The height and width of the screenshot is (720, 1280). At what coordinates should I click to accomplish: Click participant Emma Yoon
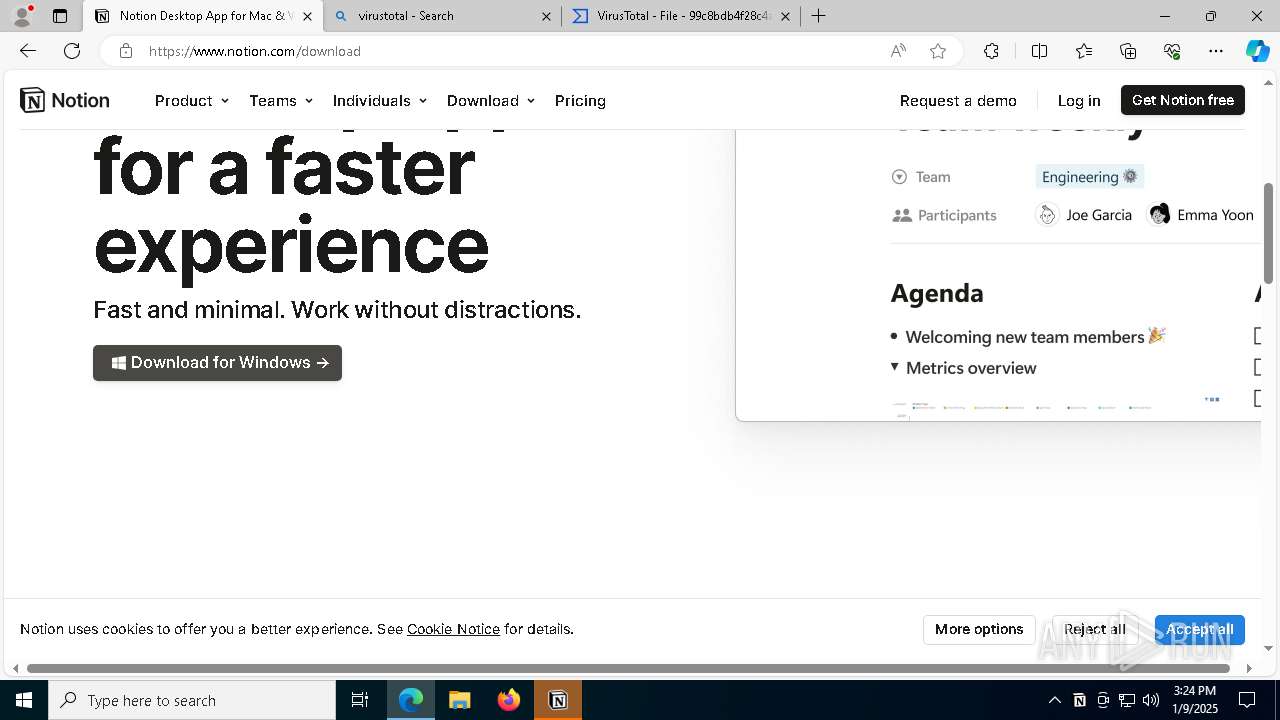pos(1201,215)
